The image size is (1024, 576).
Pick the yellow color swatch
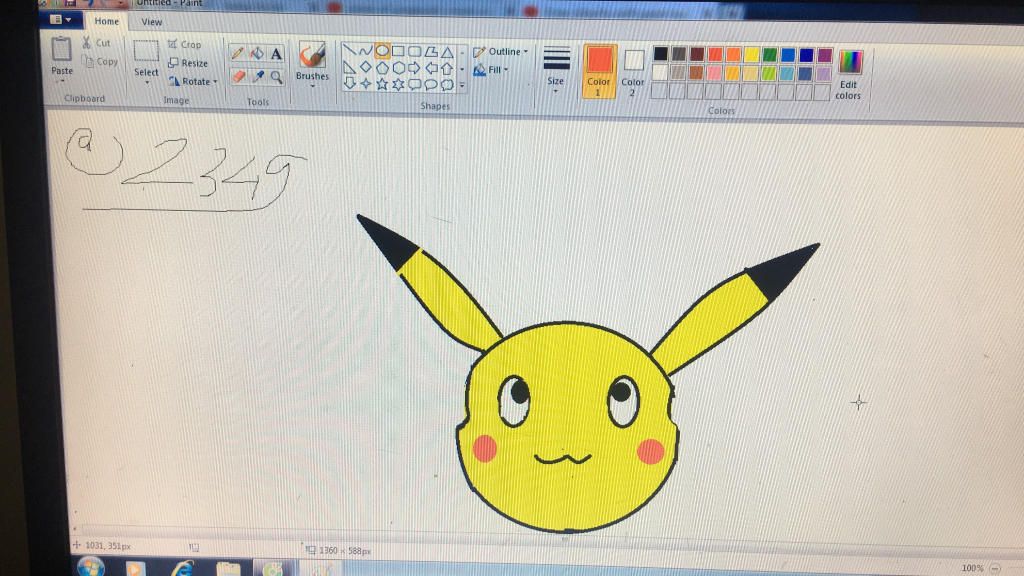click(x=752, y=54)
